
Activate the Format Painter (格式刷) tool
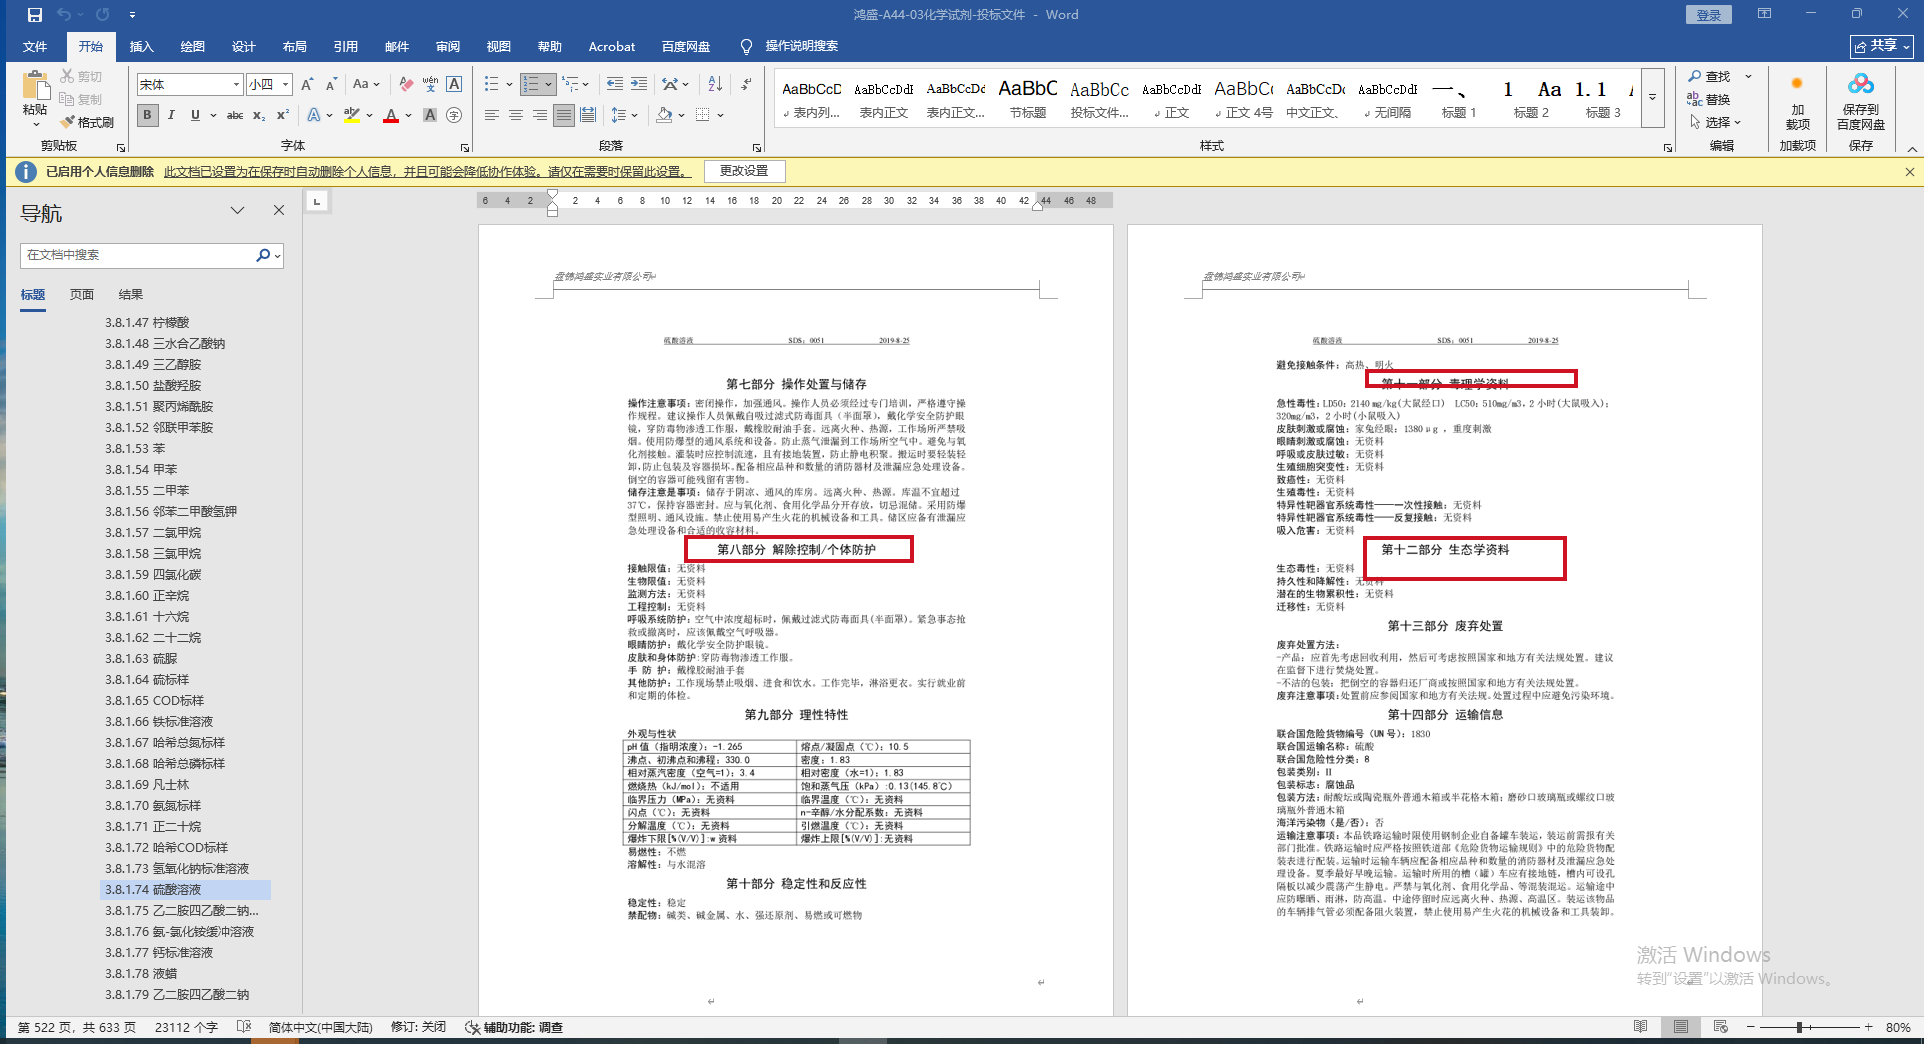pyautogui.click(x=87, y=122)
